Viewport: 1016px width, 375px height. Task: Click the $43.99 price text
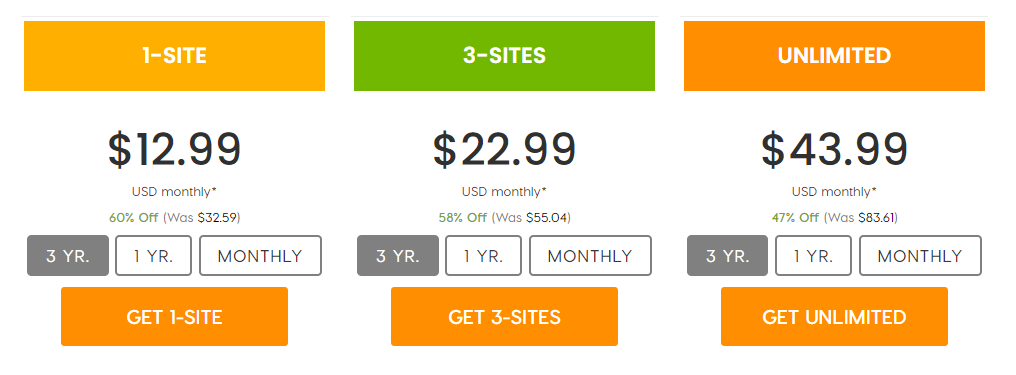pyautogui.click(x=834, y=150)
